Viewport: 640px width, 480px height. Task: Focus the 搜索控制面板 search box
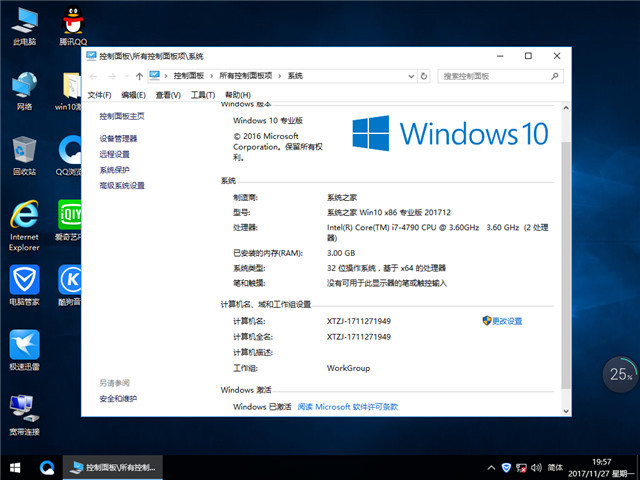pos(500,76)
